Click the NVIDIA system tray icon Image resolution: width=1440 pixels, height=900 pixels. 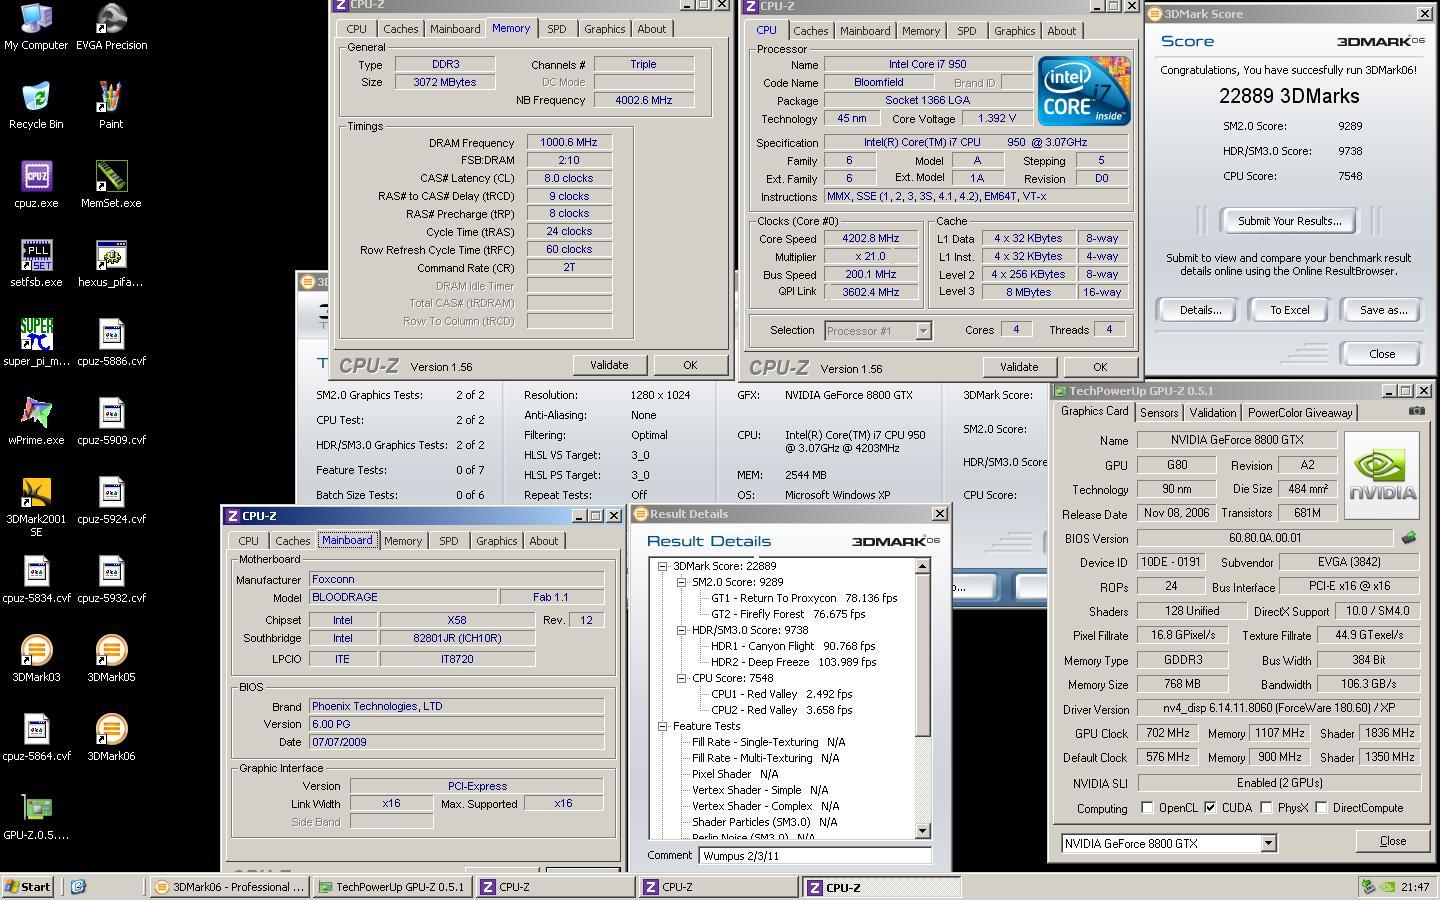click(1388, 887)
